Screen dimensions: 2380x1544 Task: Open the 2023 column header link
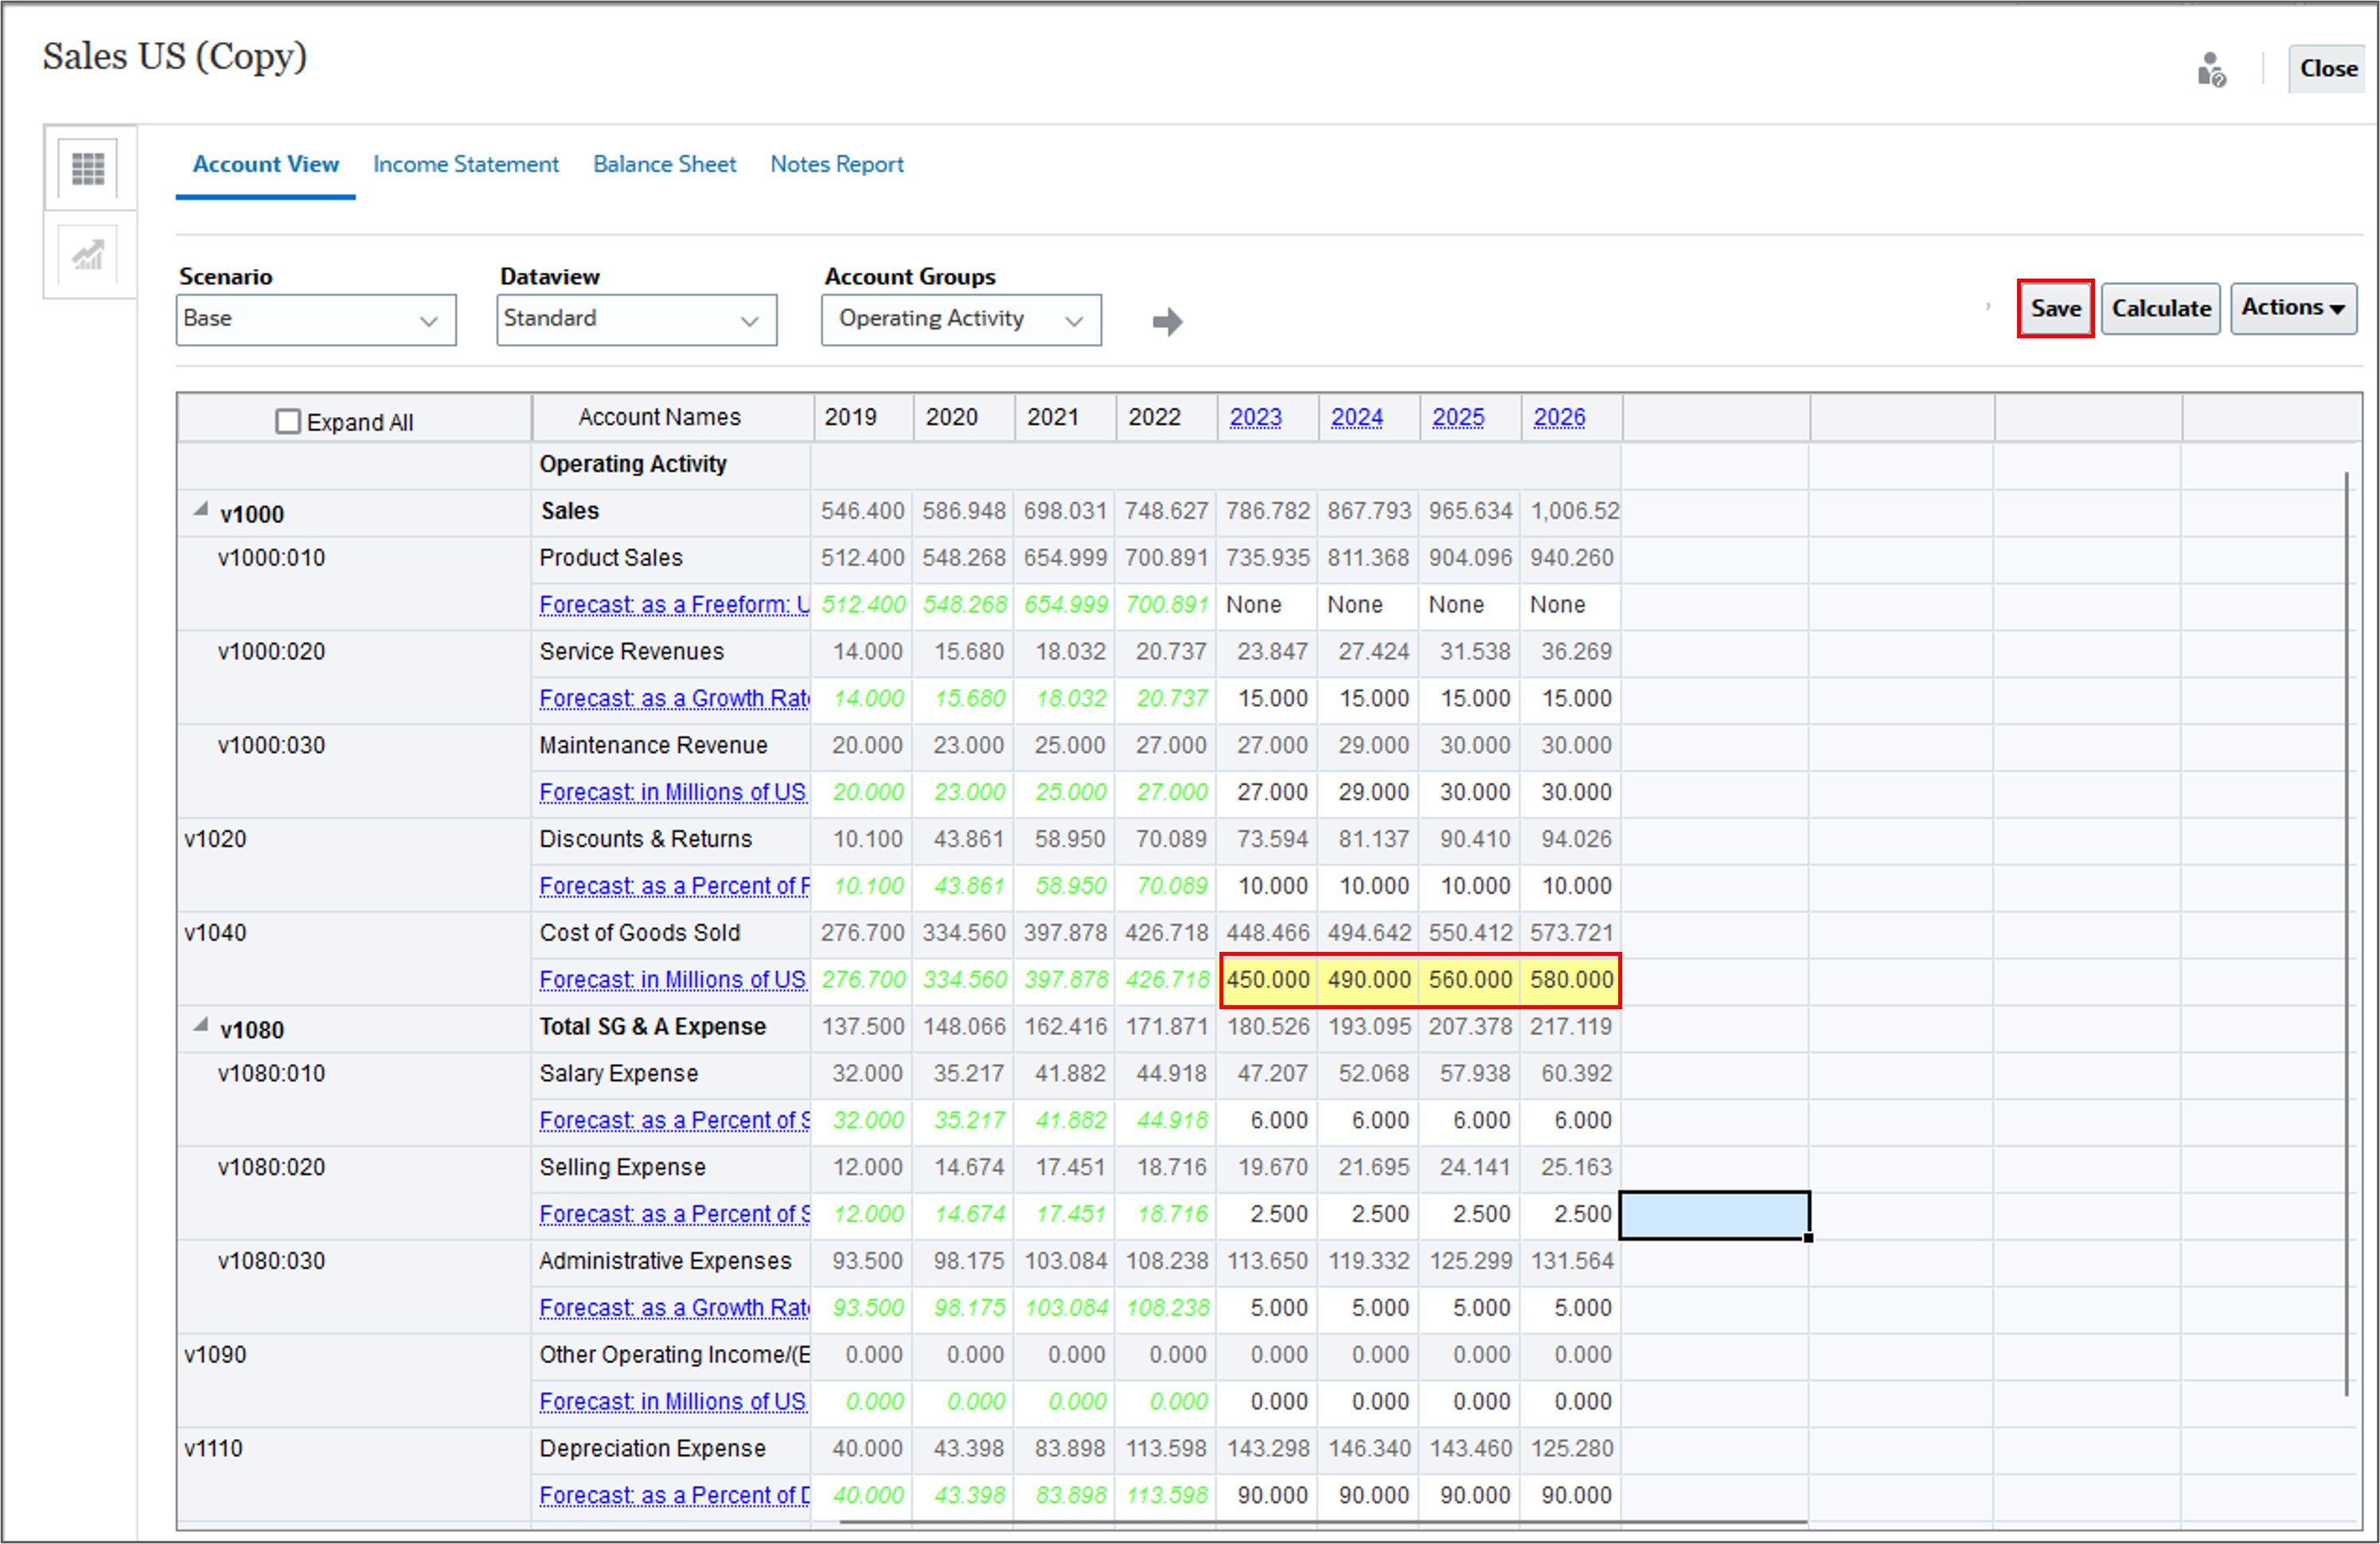point(1255,417)
